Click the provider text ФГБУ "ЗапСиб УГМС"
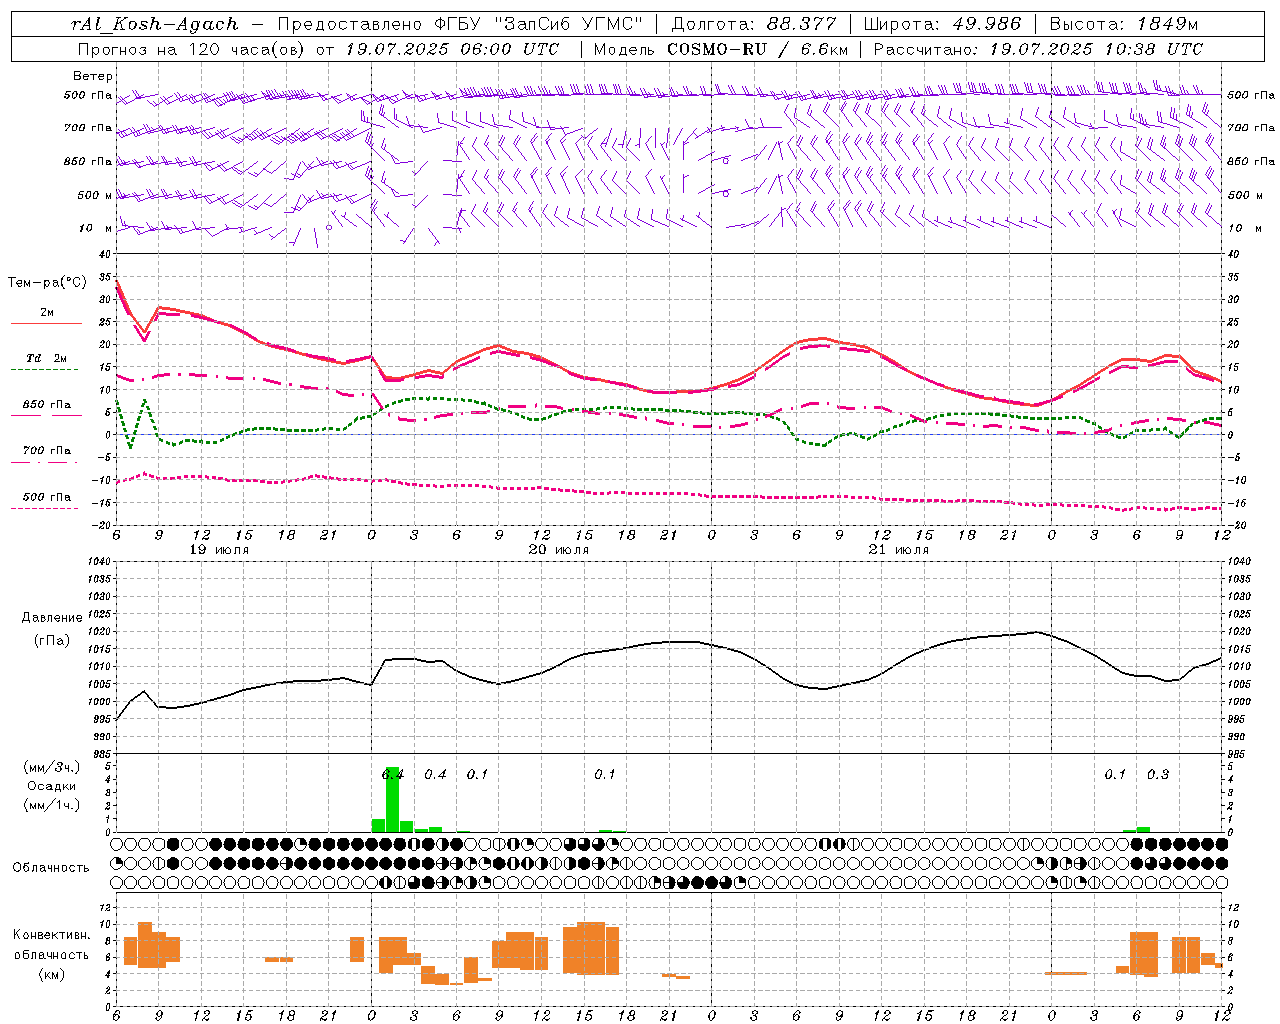Viewport: 1280px width, 1024px height. point(540,24)
